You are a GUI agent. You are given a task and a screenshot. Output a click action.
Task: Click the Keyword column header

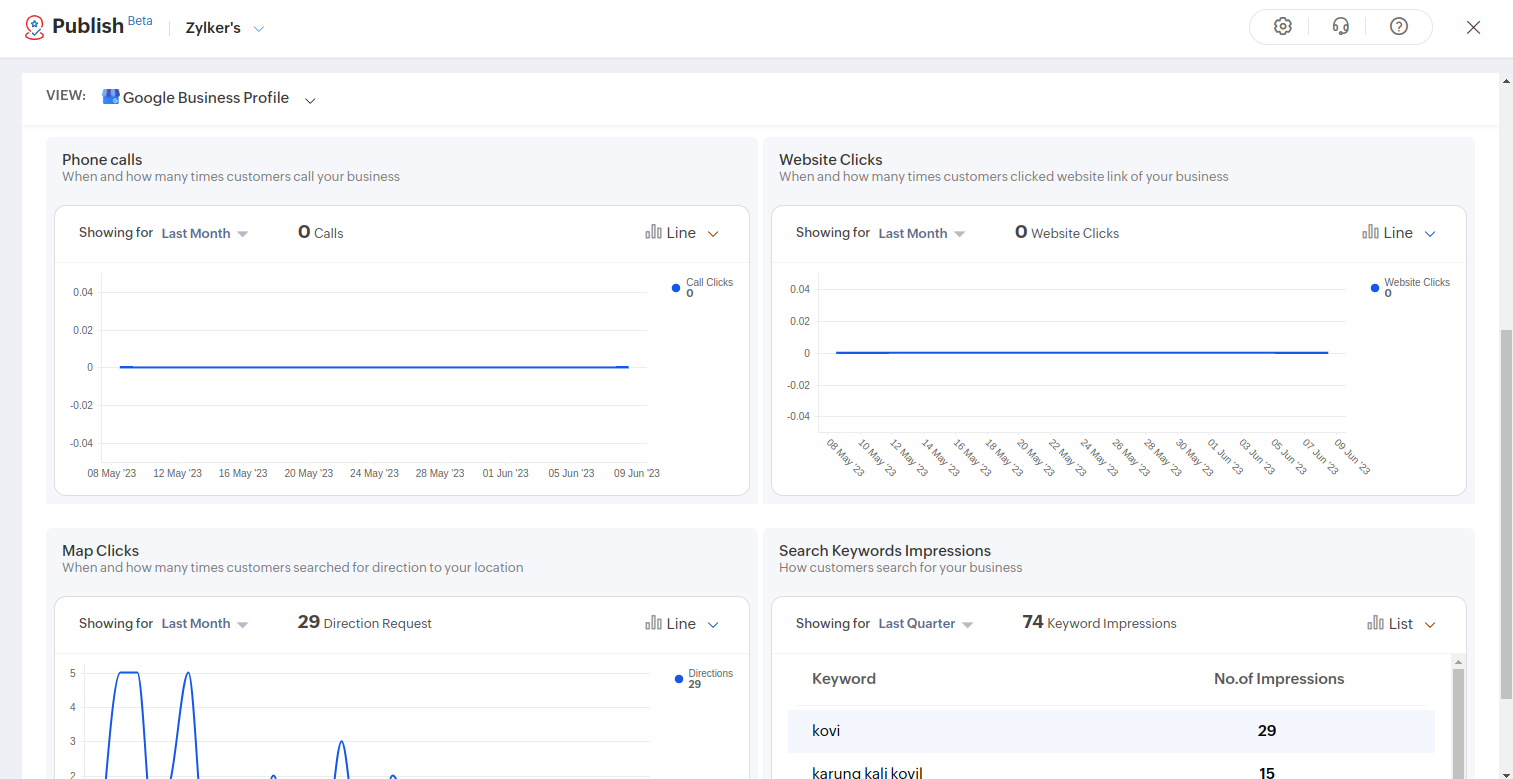click(x=843, y=679)
